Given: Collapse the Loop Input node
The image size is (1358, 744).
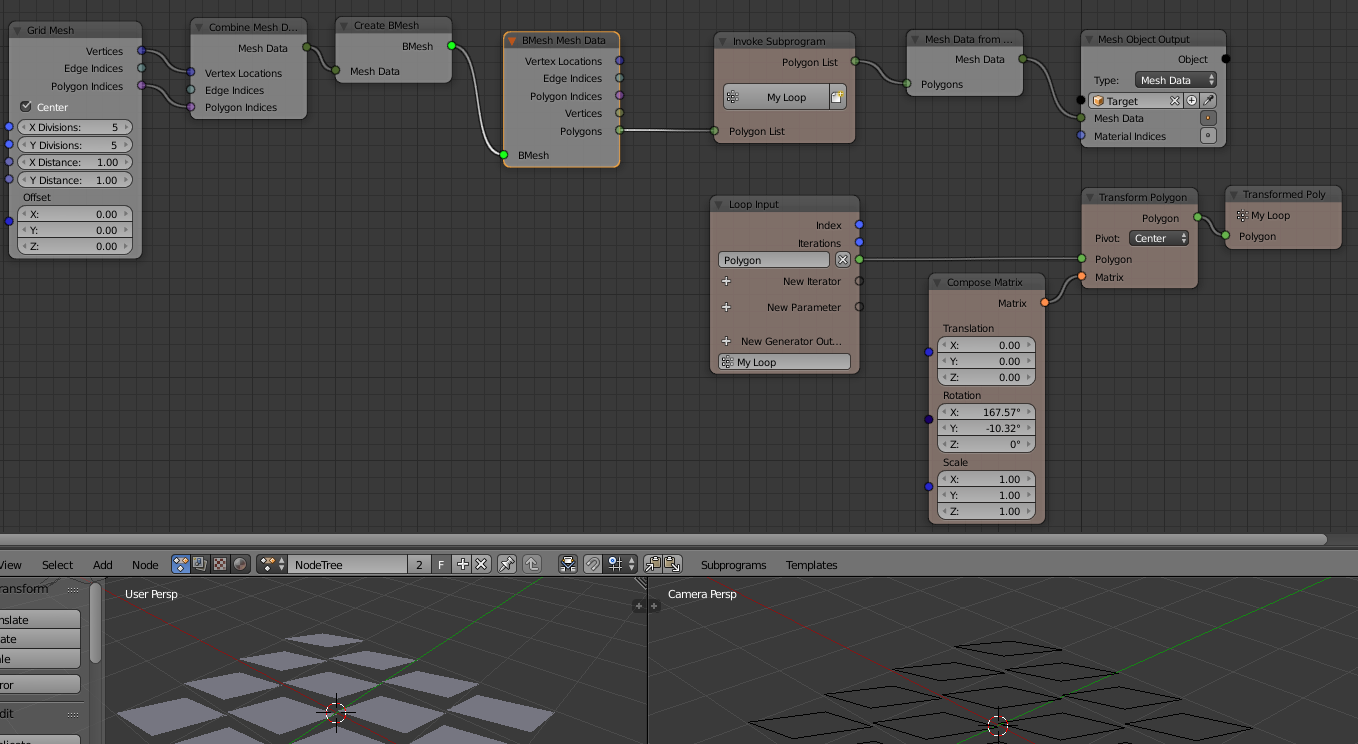Looking at the screenshot, I should click(x=719, y=204).
